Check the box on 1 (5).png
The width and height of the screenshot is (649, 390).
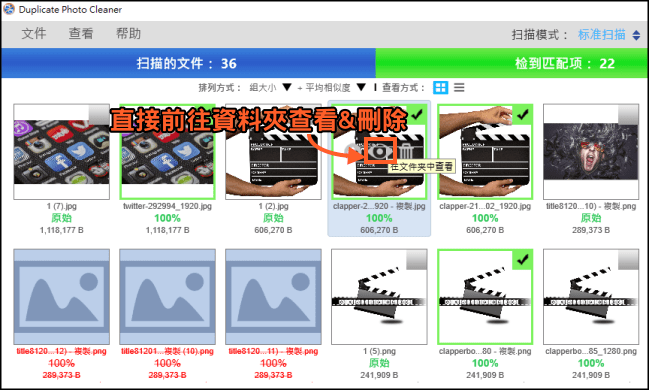(417, 260)
